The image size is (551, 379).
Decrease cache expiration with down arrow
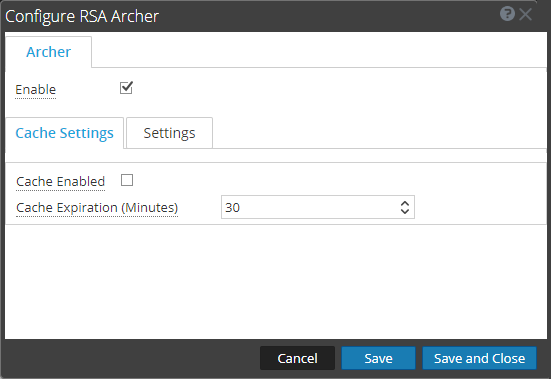[x=405, y=211]
